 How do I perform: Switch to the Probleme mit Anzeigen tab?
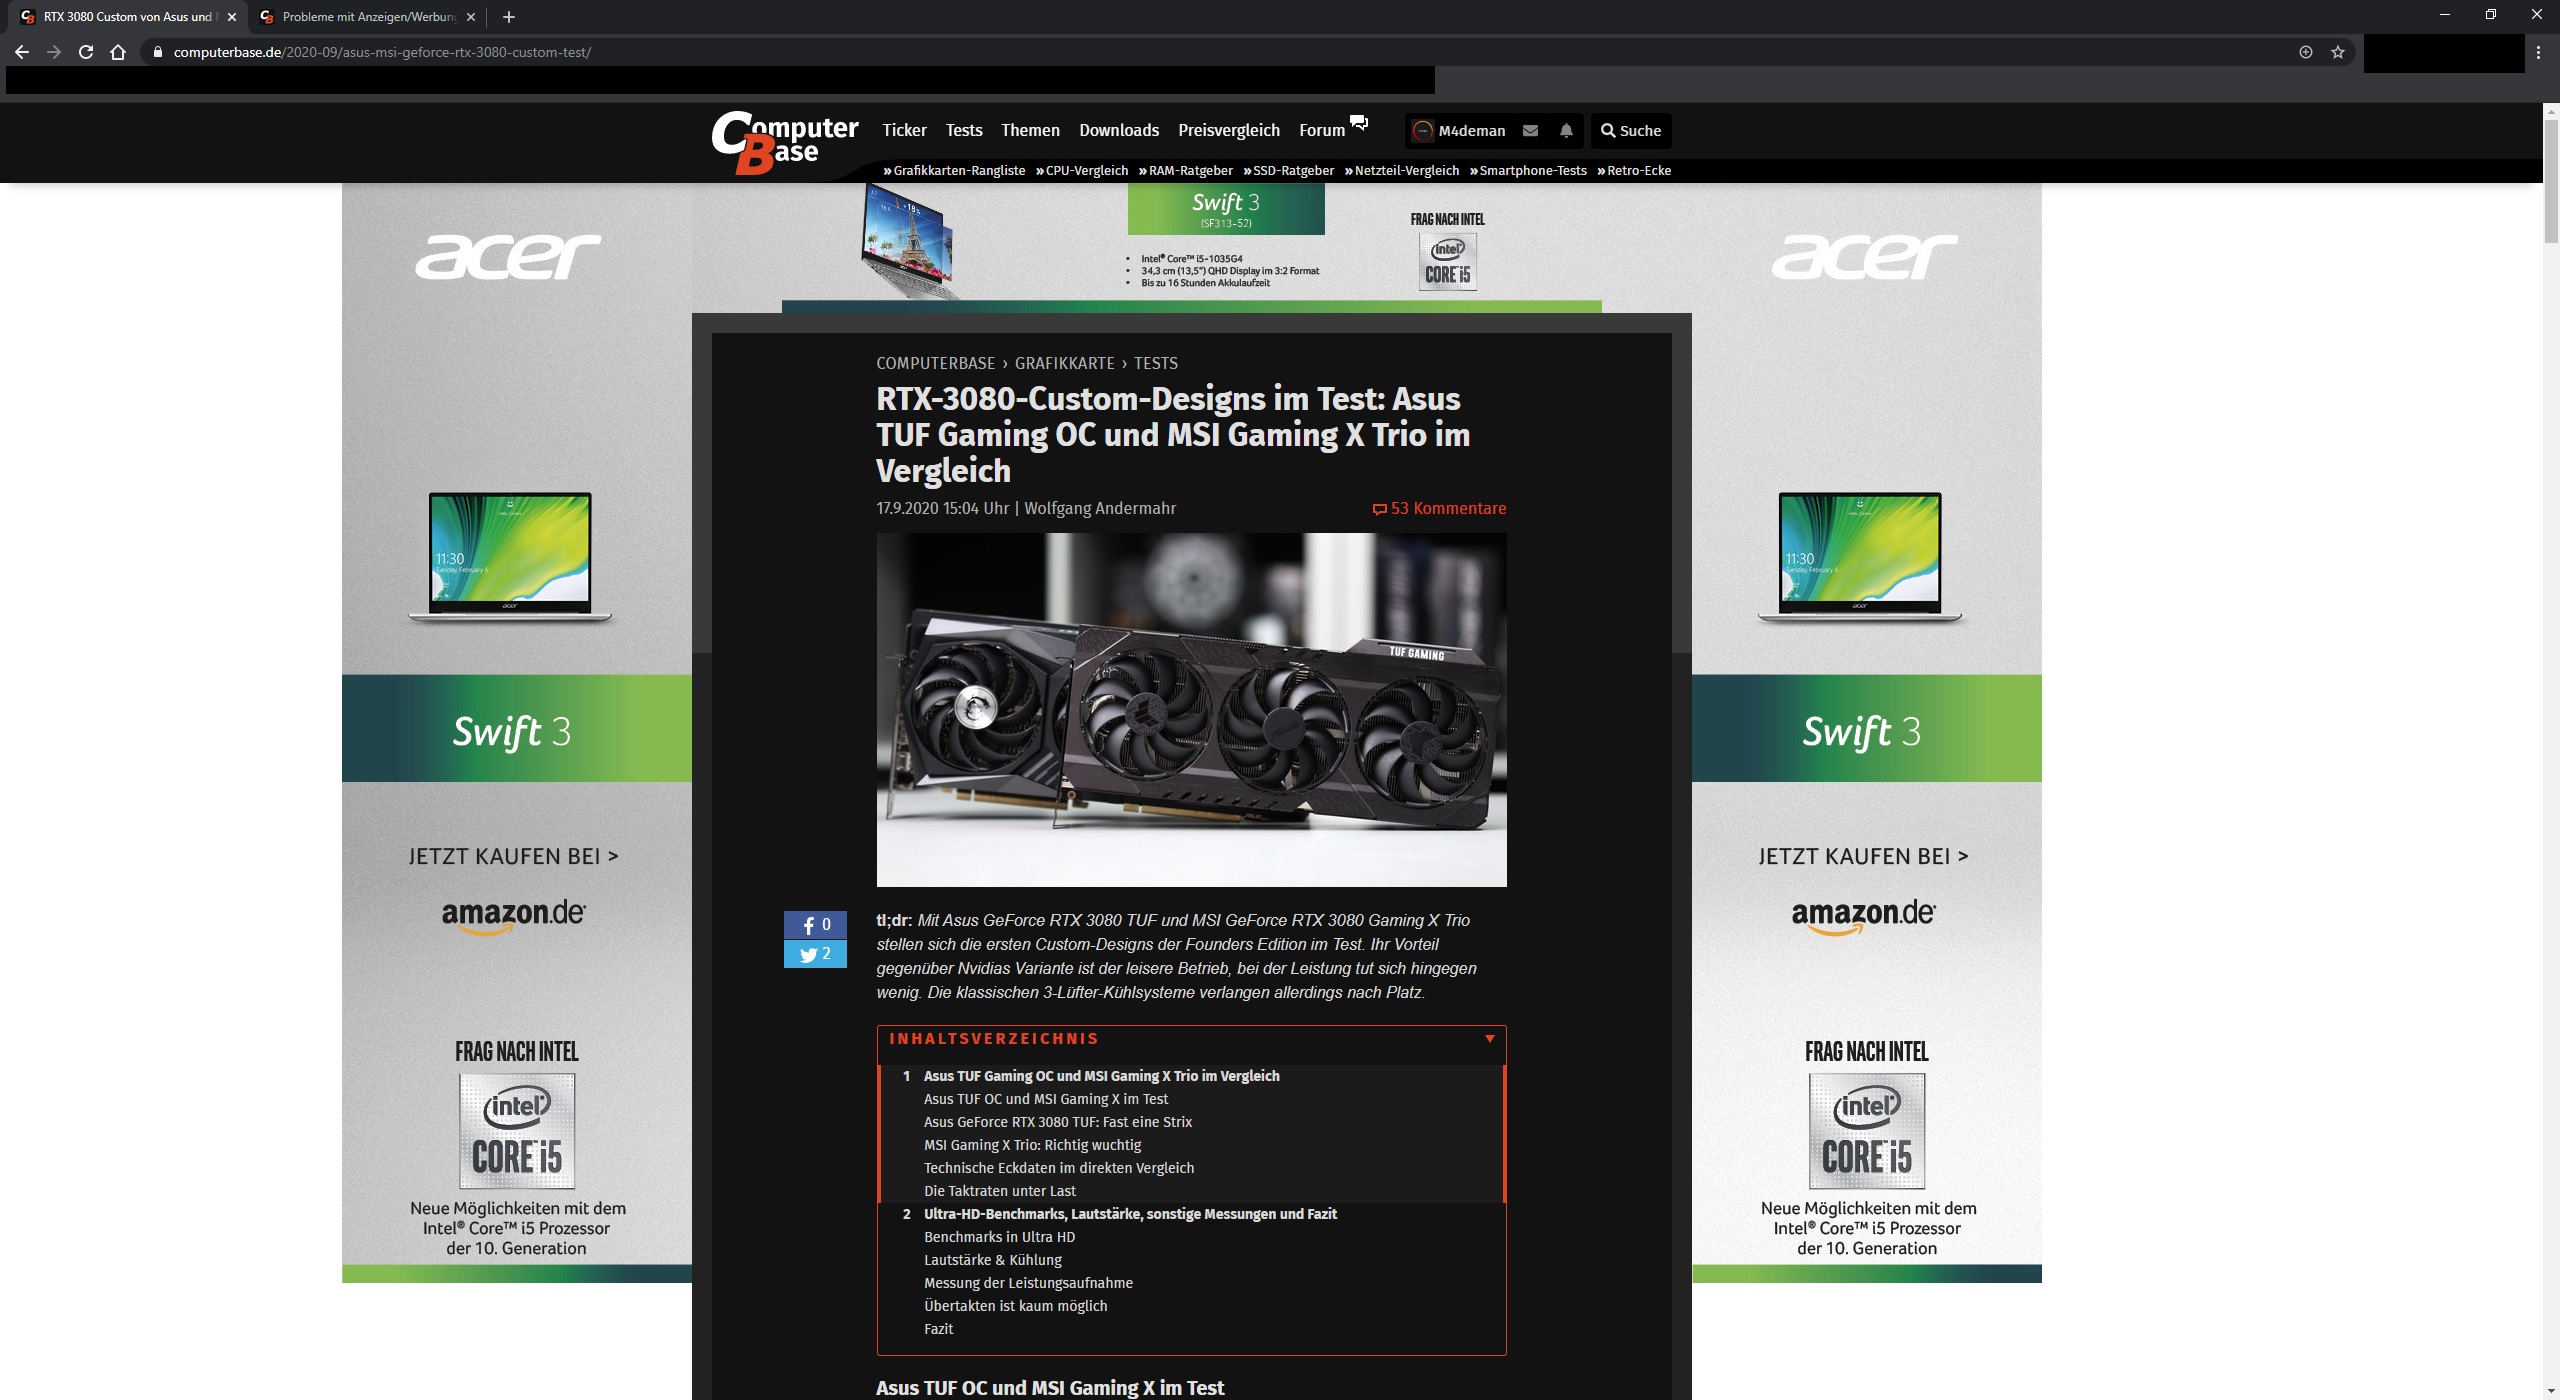[368, 17]
